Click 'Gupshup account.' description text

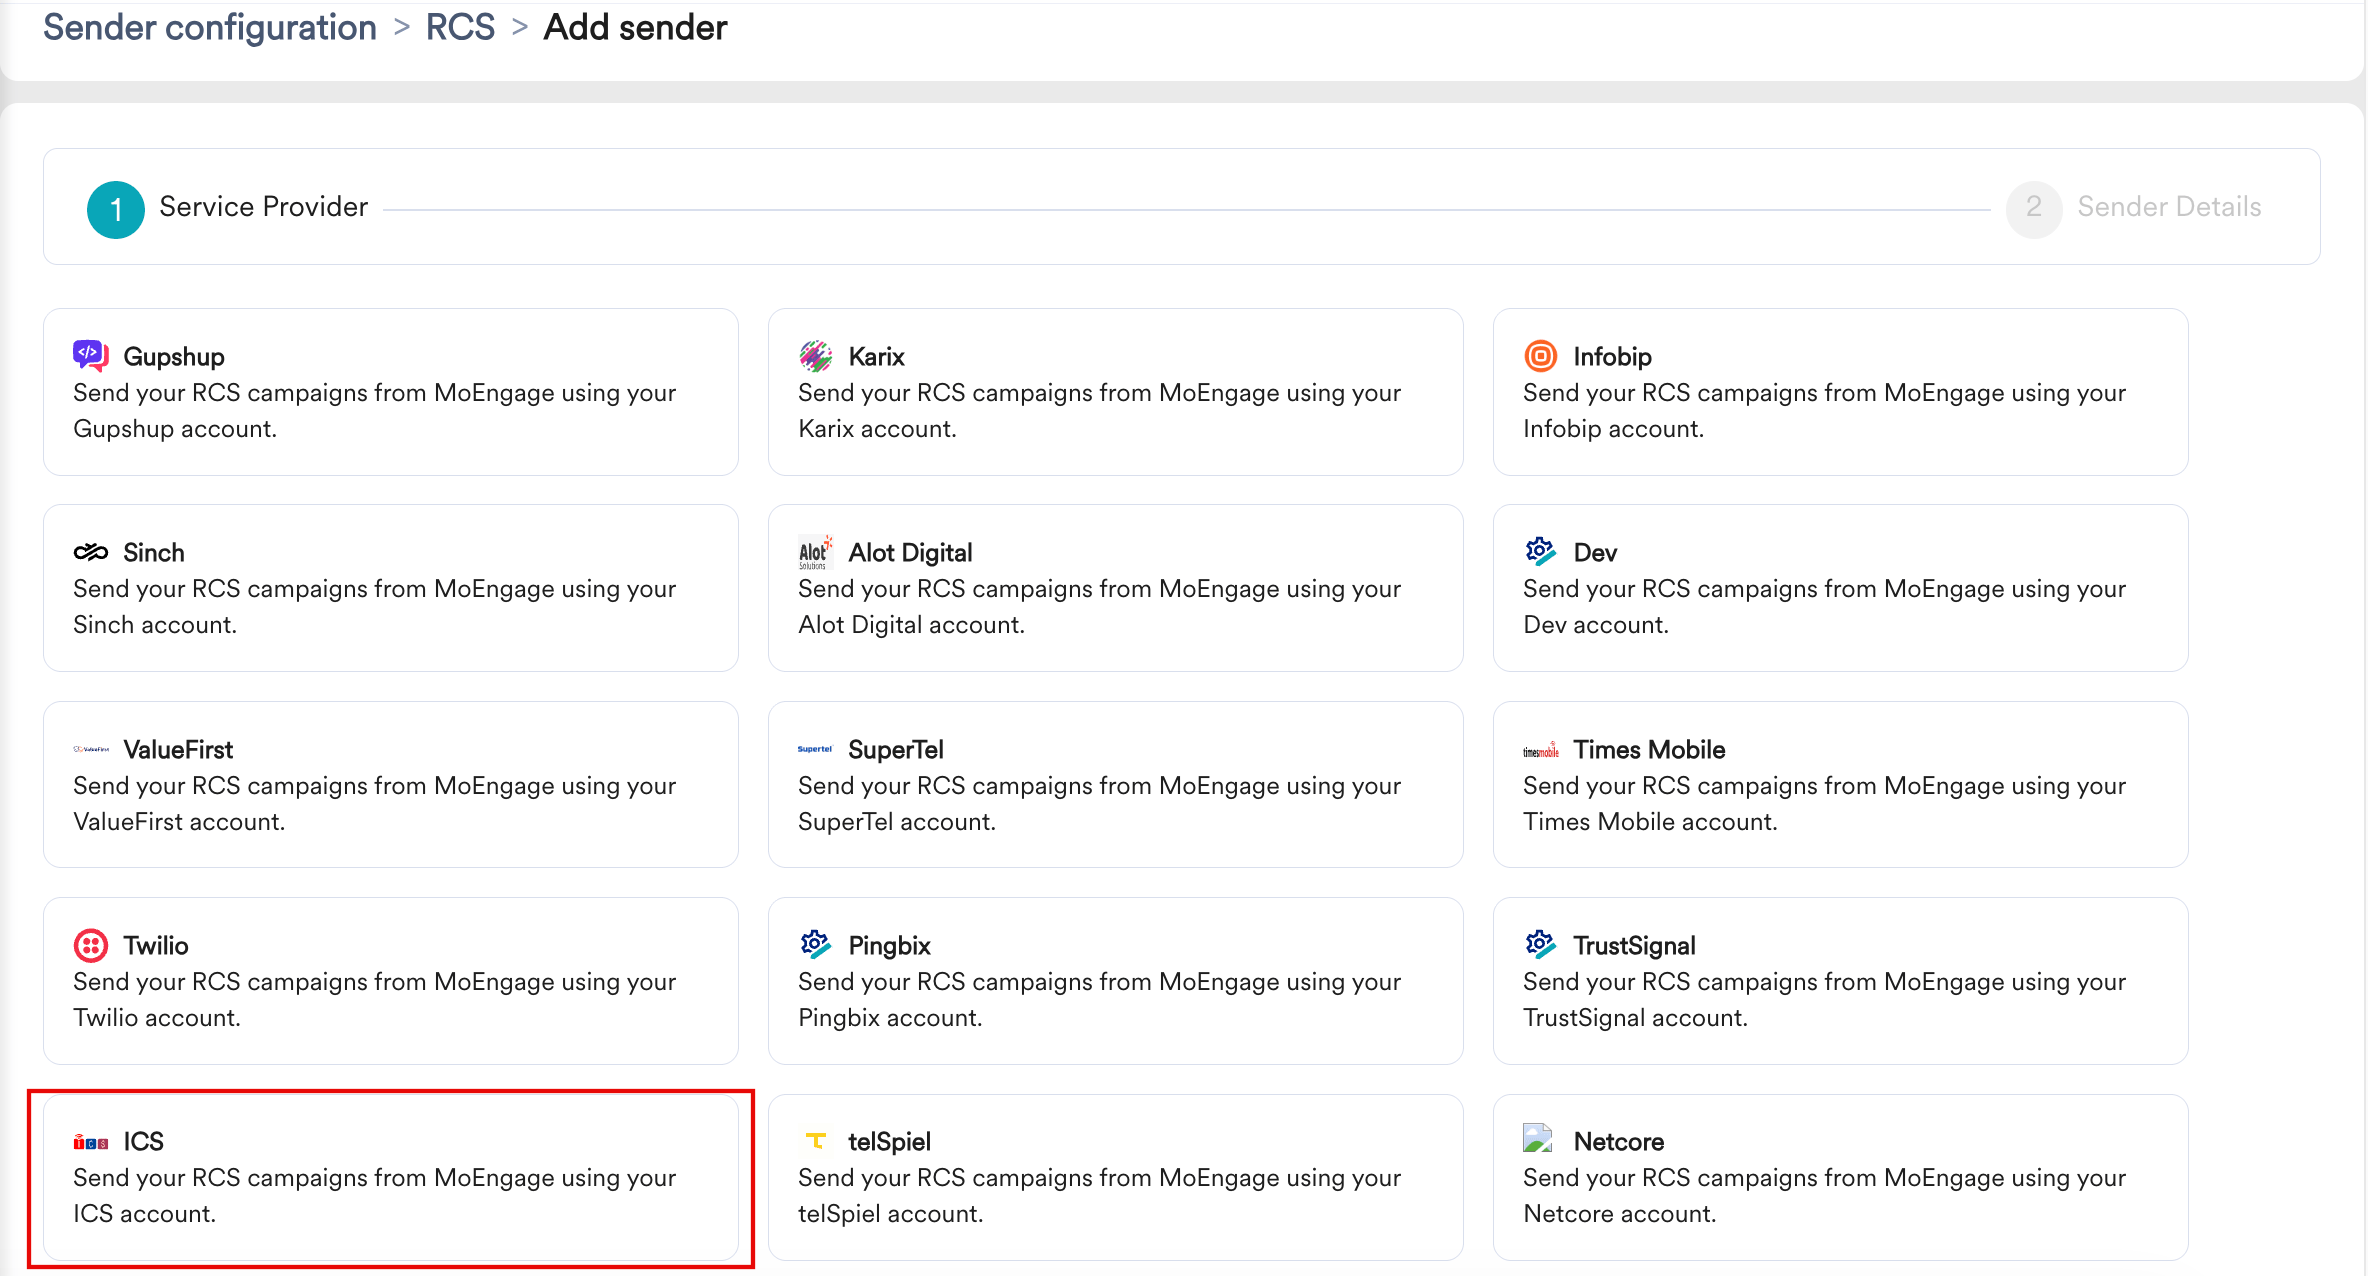pyautogui.click(x=175, y=428)
